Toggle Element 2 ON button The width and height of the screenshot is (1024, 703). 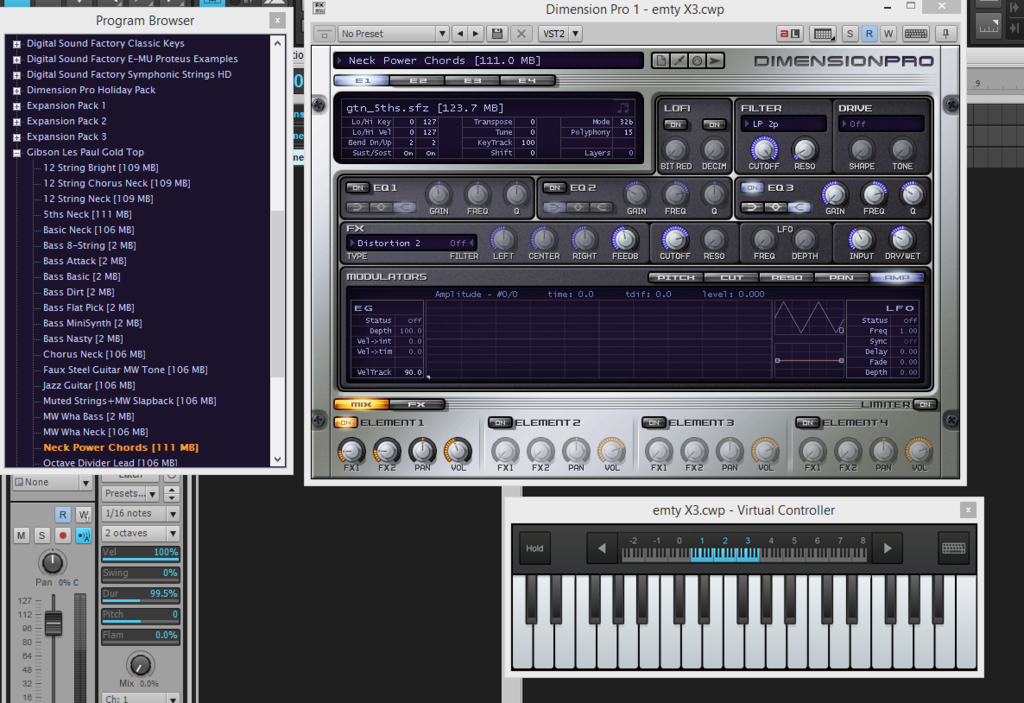coord(500,423)
